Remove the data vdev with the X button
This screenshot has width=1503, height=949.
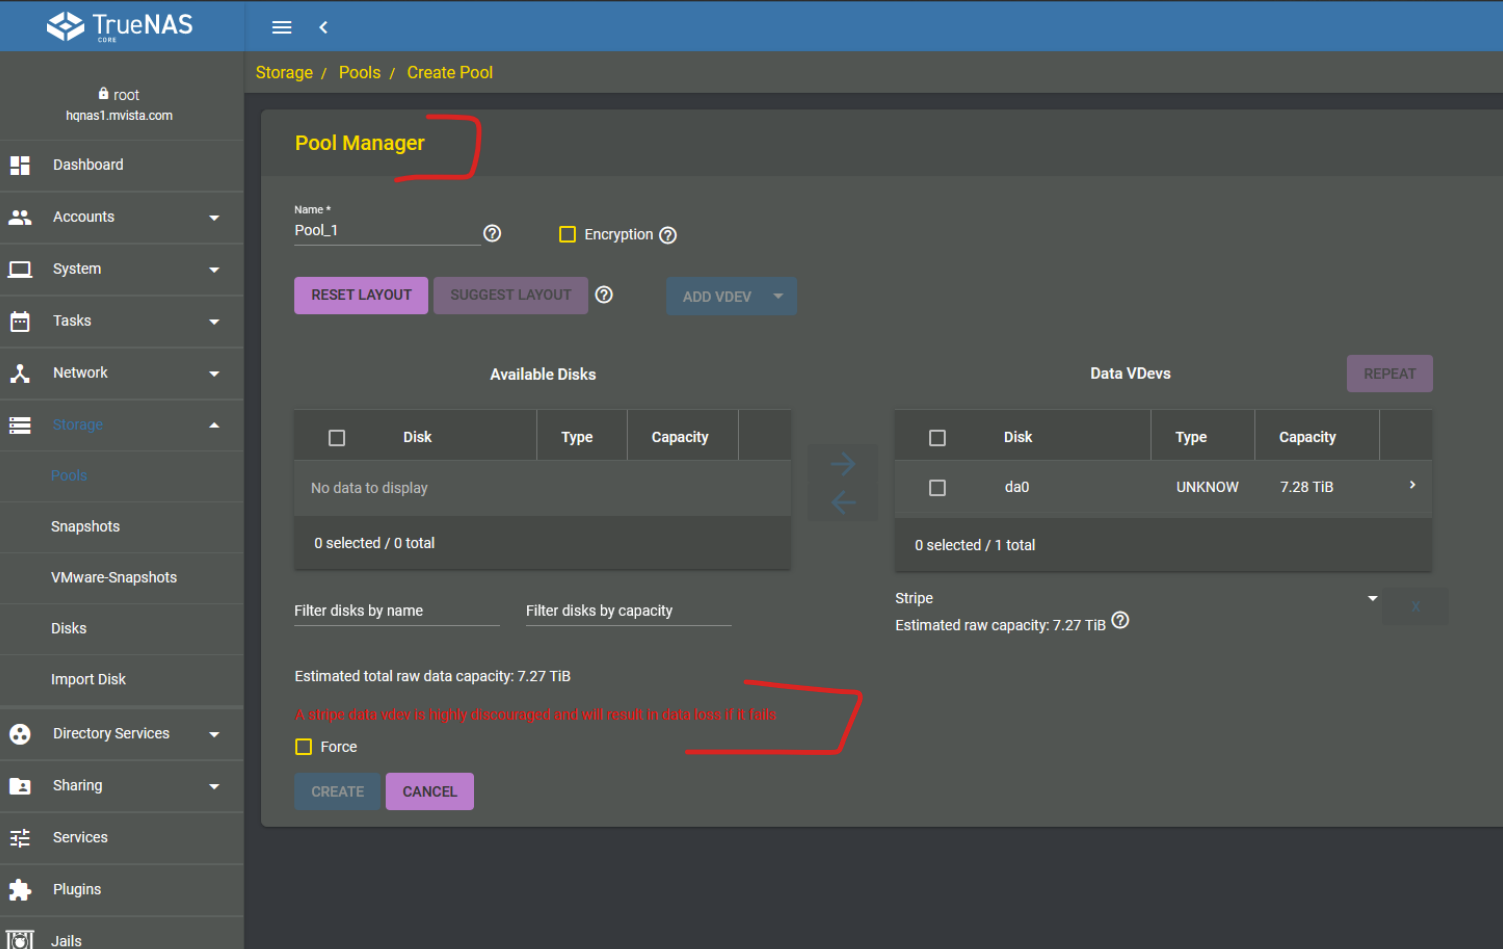coord(1415,606)
